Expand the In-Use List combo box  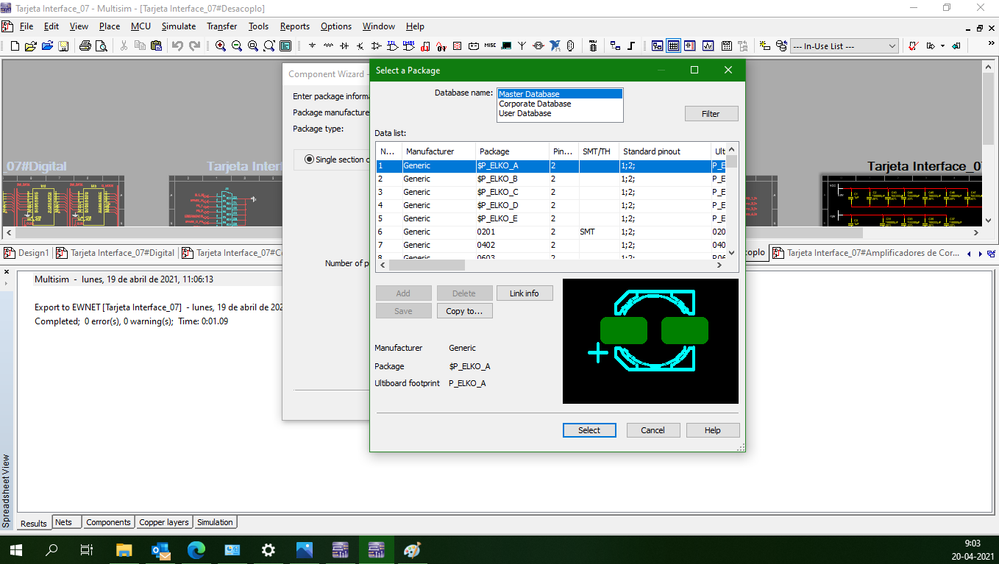coord(844,46)
